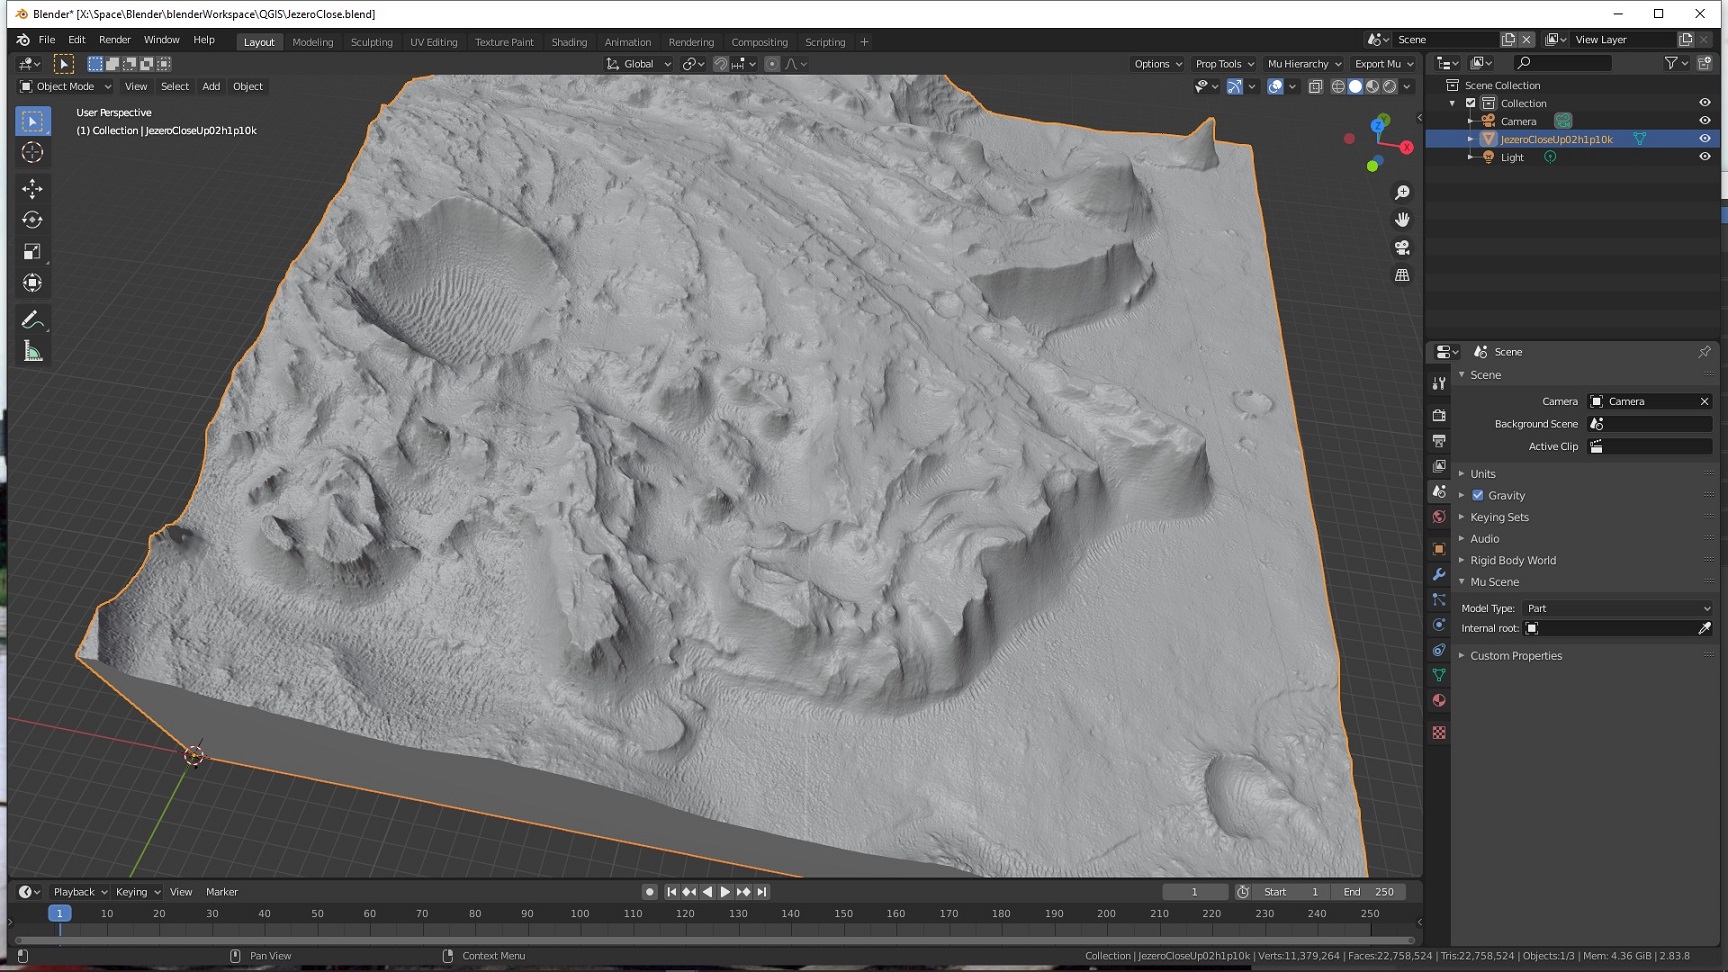
Task: Toggle camera view in the viewport
Action: [1402, 247]
